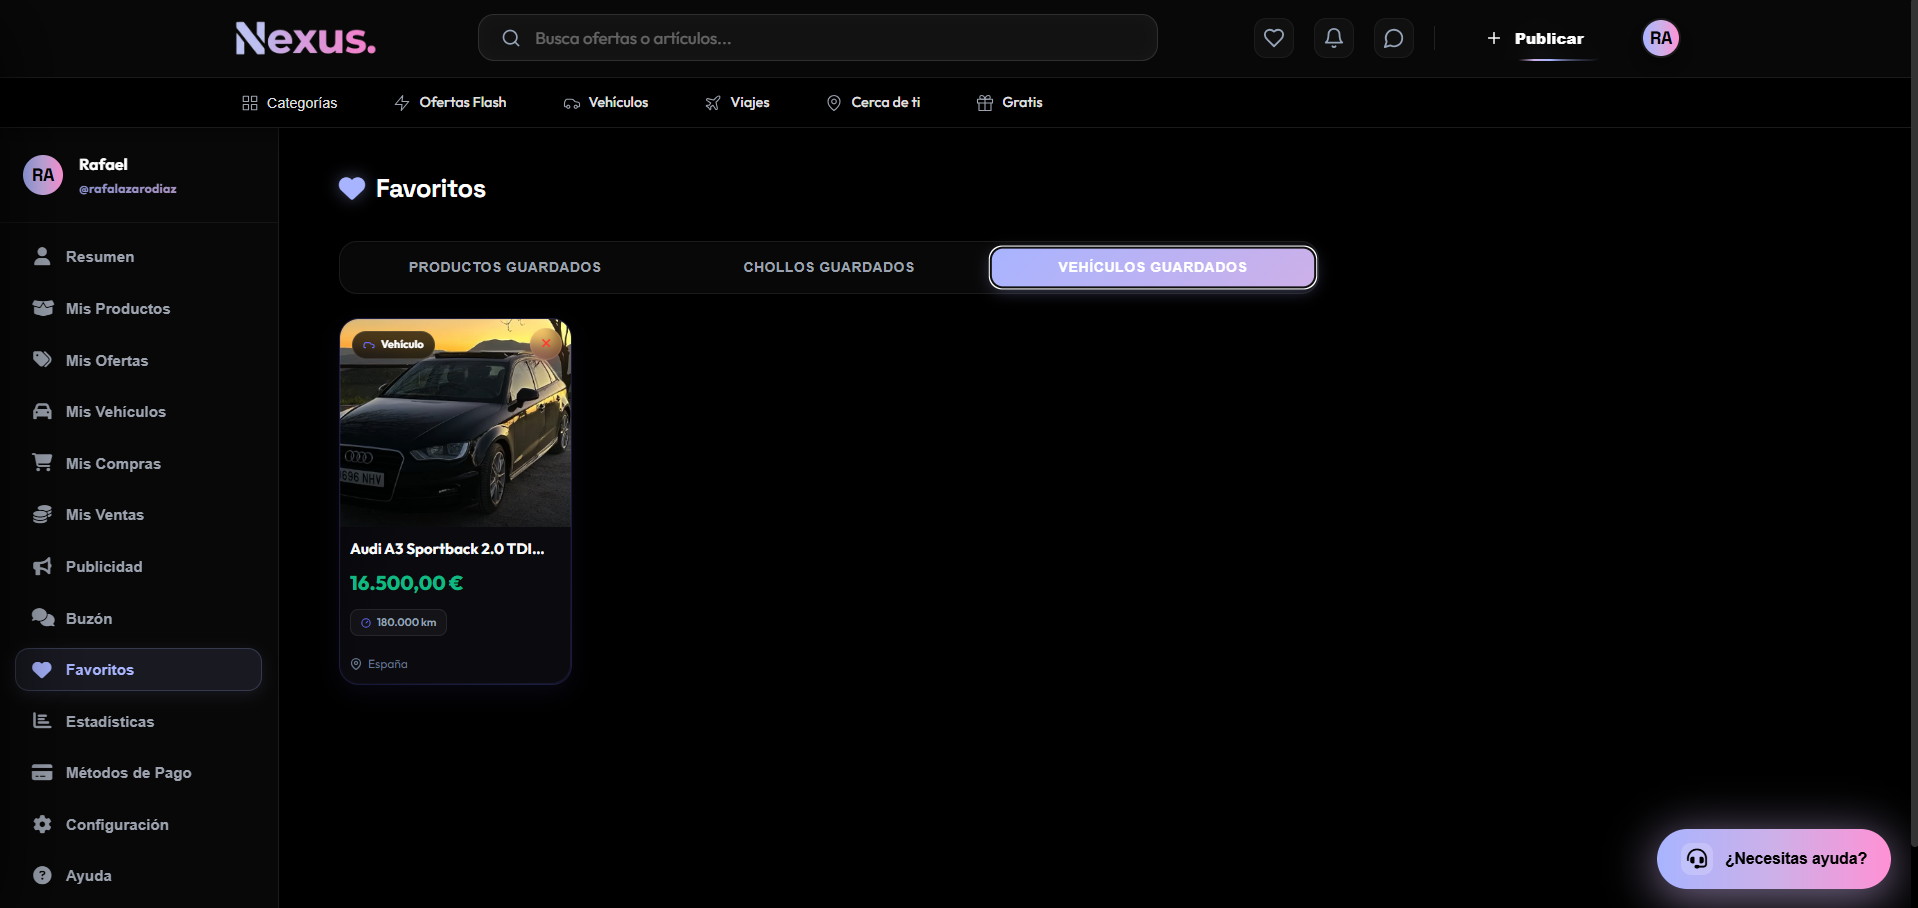Viewport: 1918px width, 908px height.
Task: Focus the 'Busca ofertas o artículos' search field
Action: (x=817, y=38)
